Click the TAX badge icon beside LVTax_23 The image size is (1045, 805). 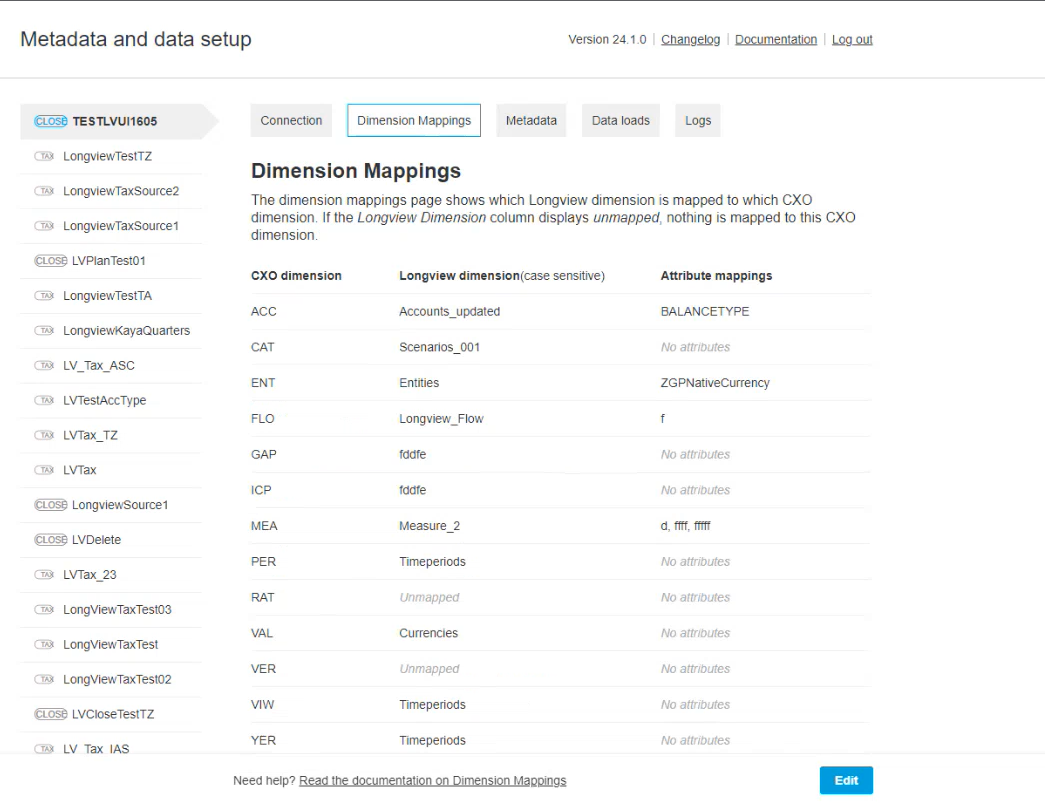(x=44, y=575)
